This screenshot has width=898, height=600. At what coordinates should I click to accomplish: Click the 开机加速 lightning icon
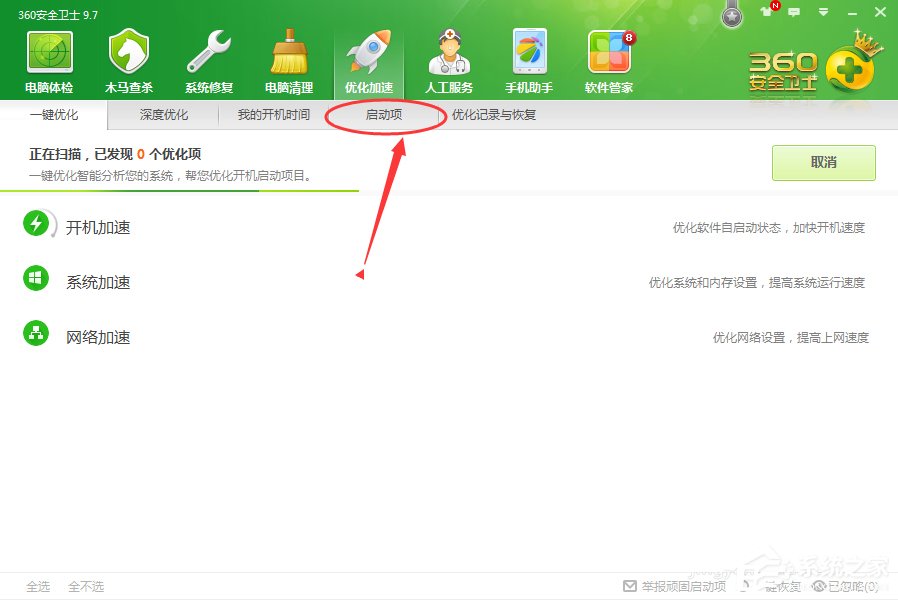[x=36, y=226]
